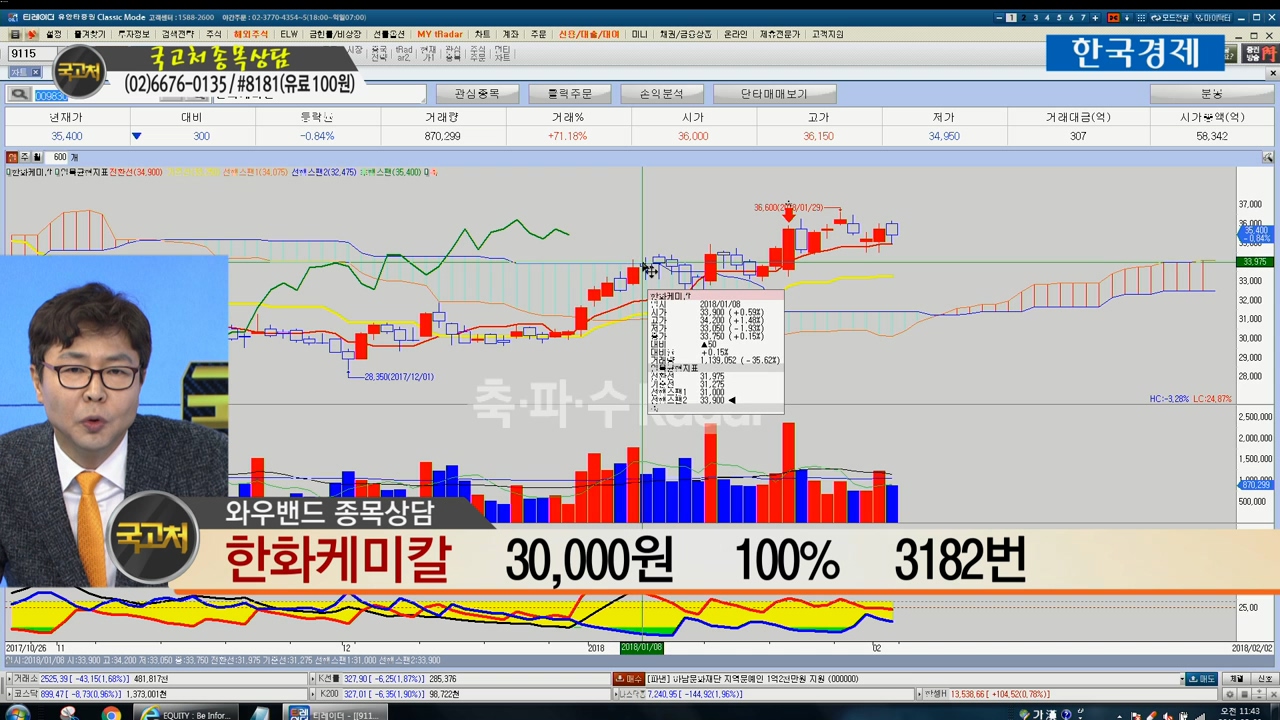This screenshot has height=720, width=1280.
Task: Click the order button beside 관심종목
Action: (569, 94)
